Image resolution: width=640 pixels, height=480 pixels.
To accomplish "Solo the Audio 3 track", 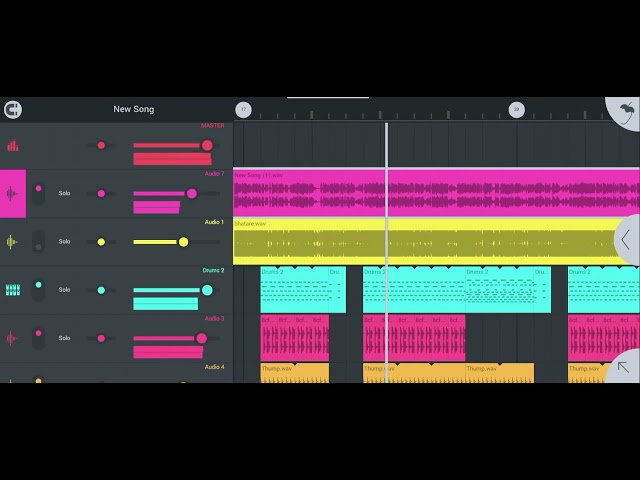I will click(x=64, y=338).
